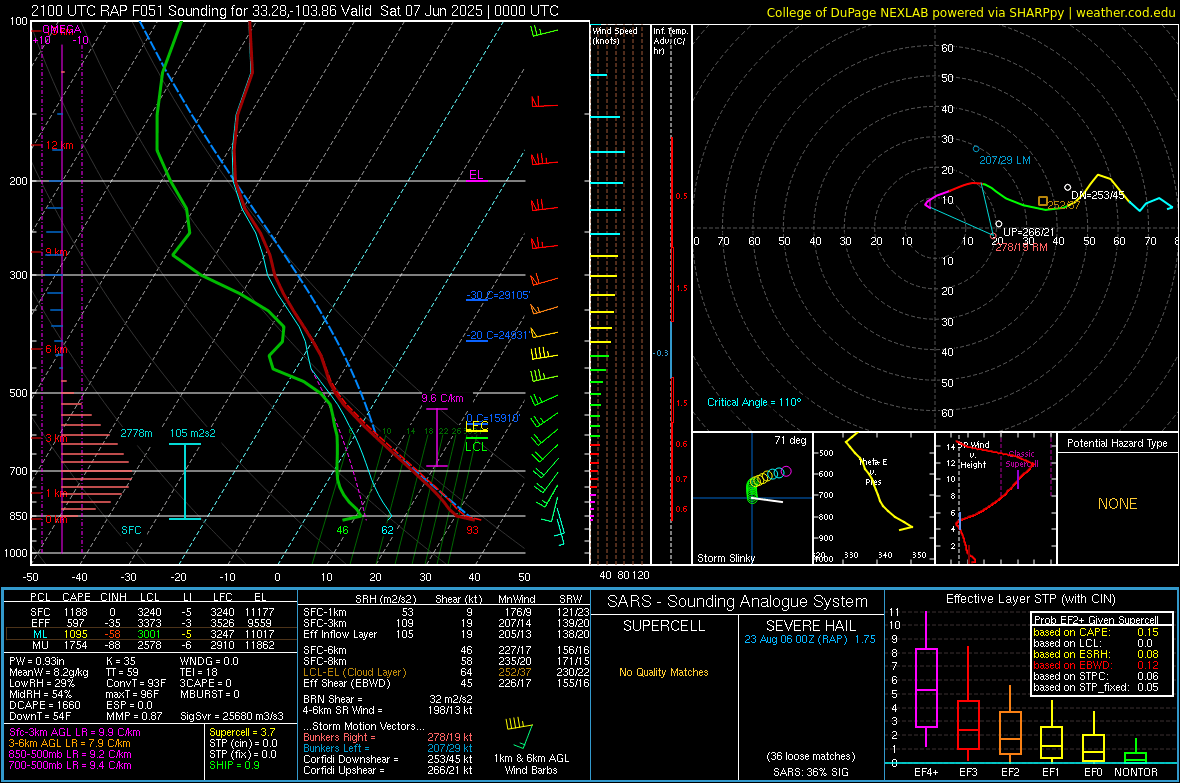This screenshot has width=1180, height=783.
Task: Click the 'Critical Angle = 110°' text
Action: point(754,402)
